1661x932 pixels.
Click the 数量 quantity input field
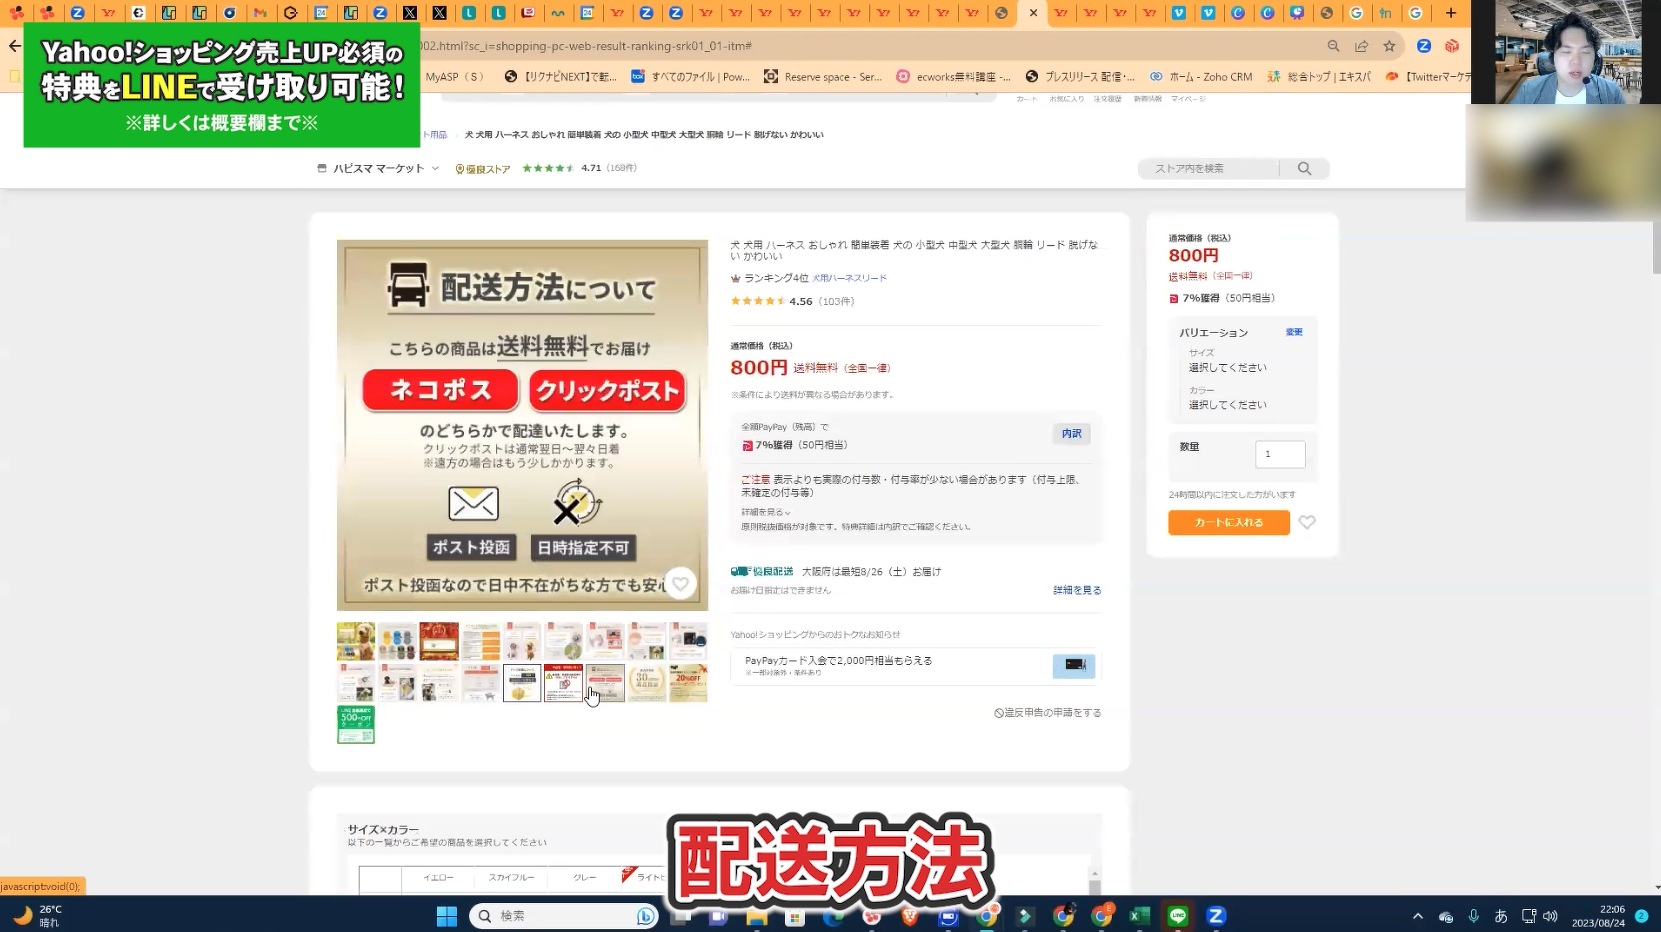click(1280, 454)
